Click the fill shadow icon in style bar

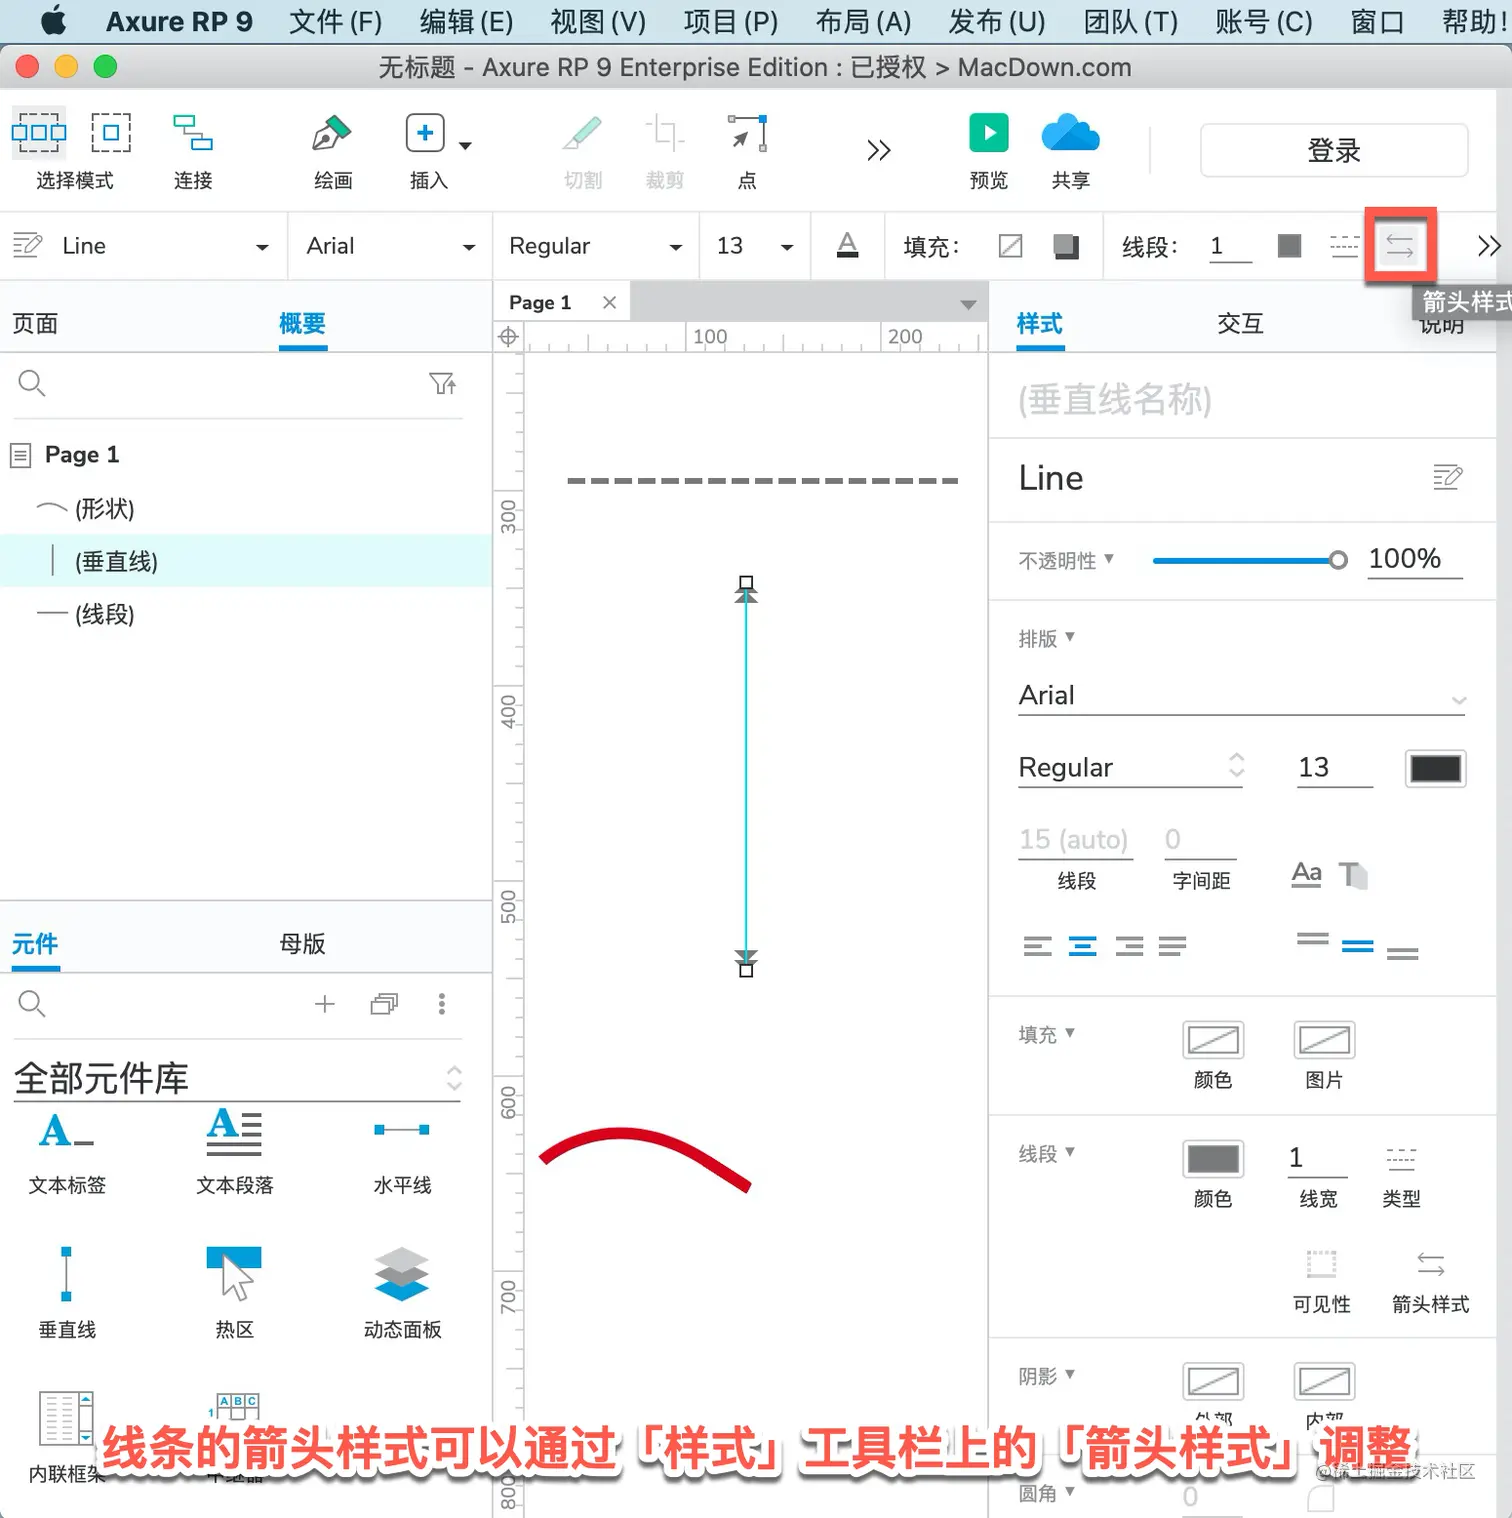pos(1067,246)
